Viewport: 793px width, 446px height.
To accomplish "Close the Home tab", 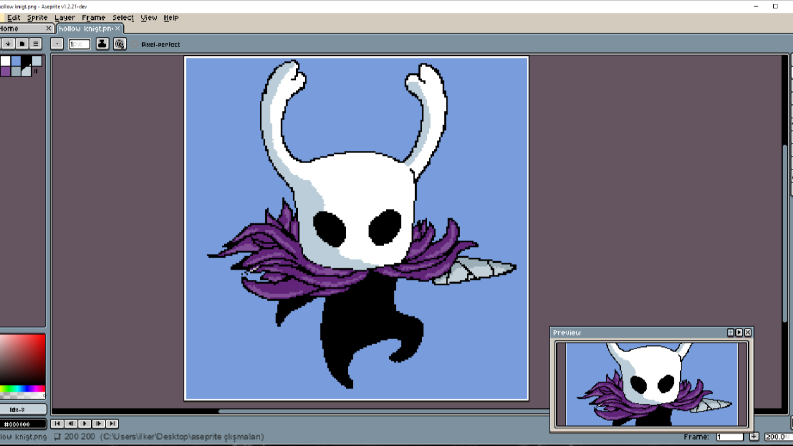I will pos(49,29).
